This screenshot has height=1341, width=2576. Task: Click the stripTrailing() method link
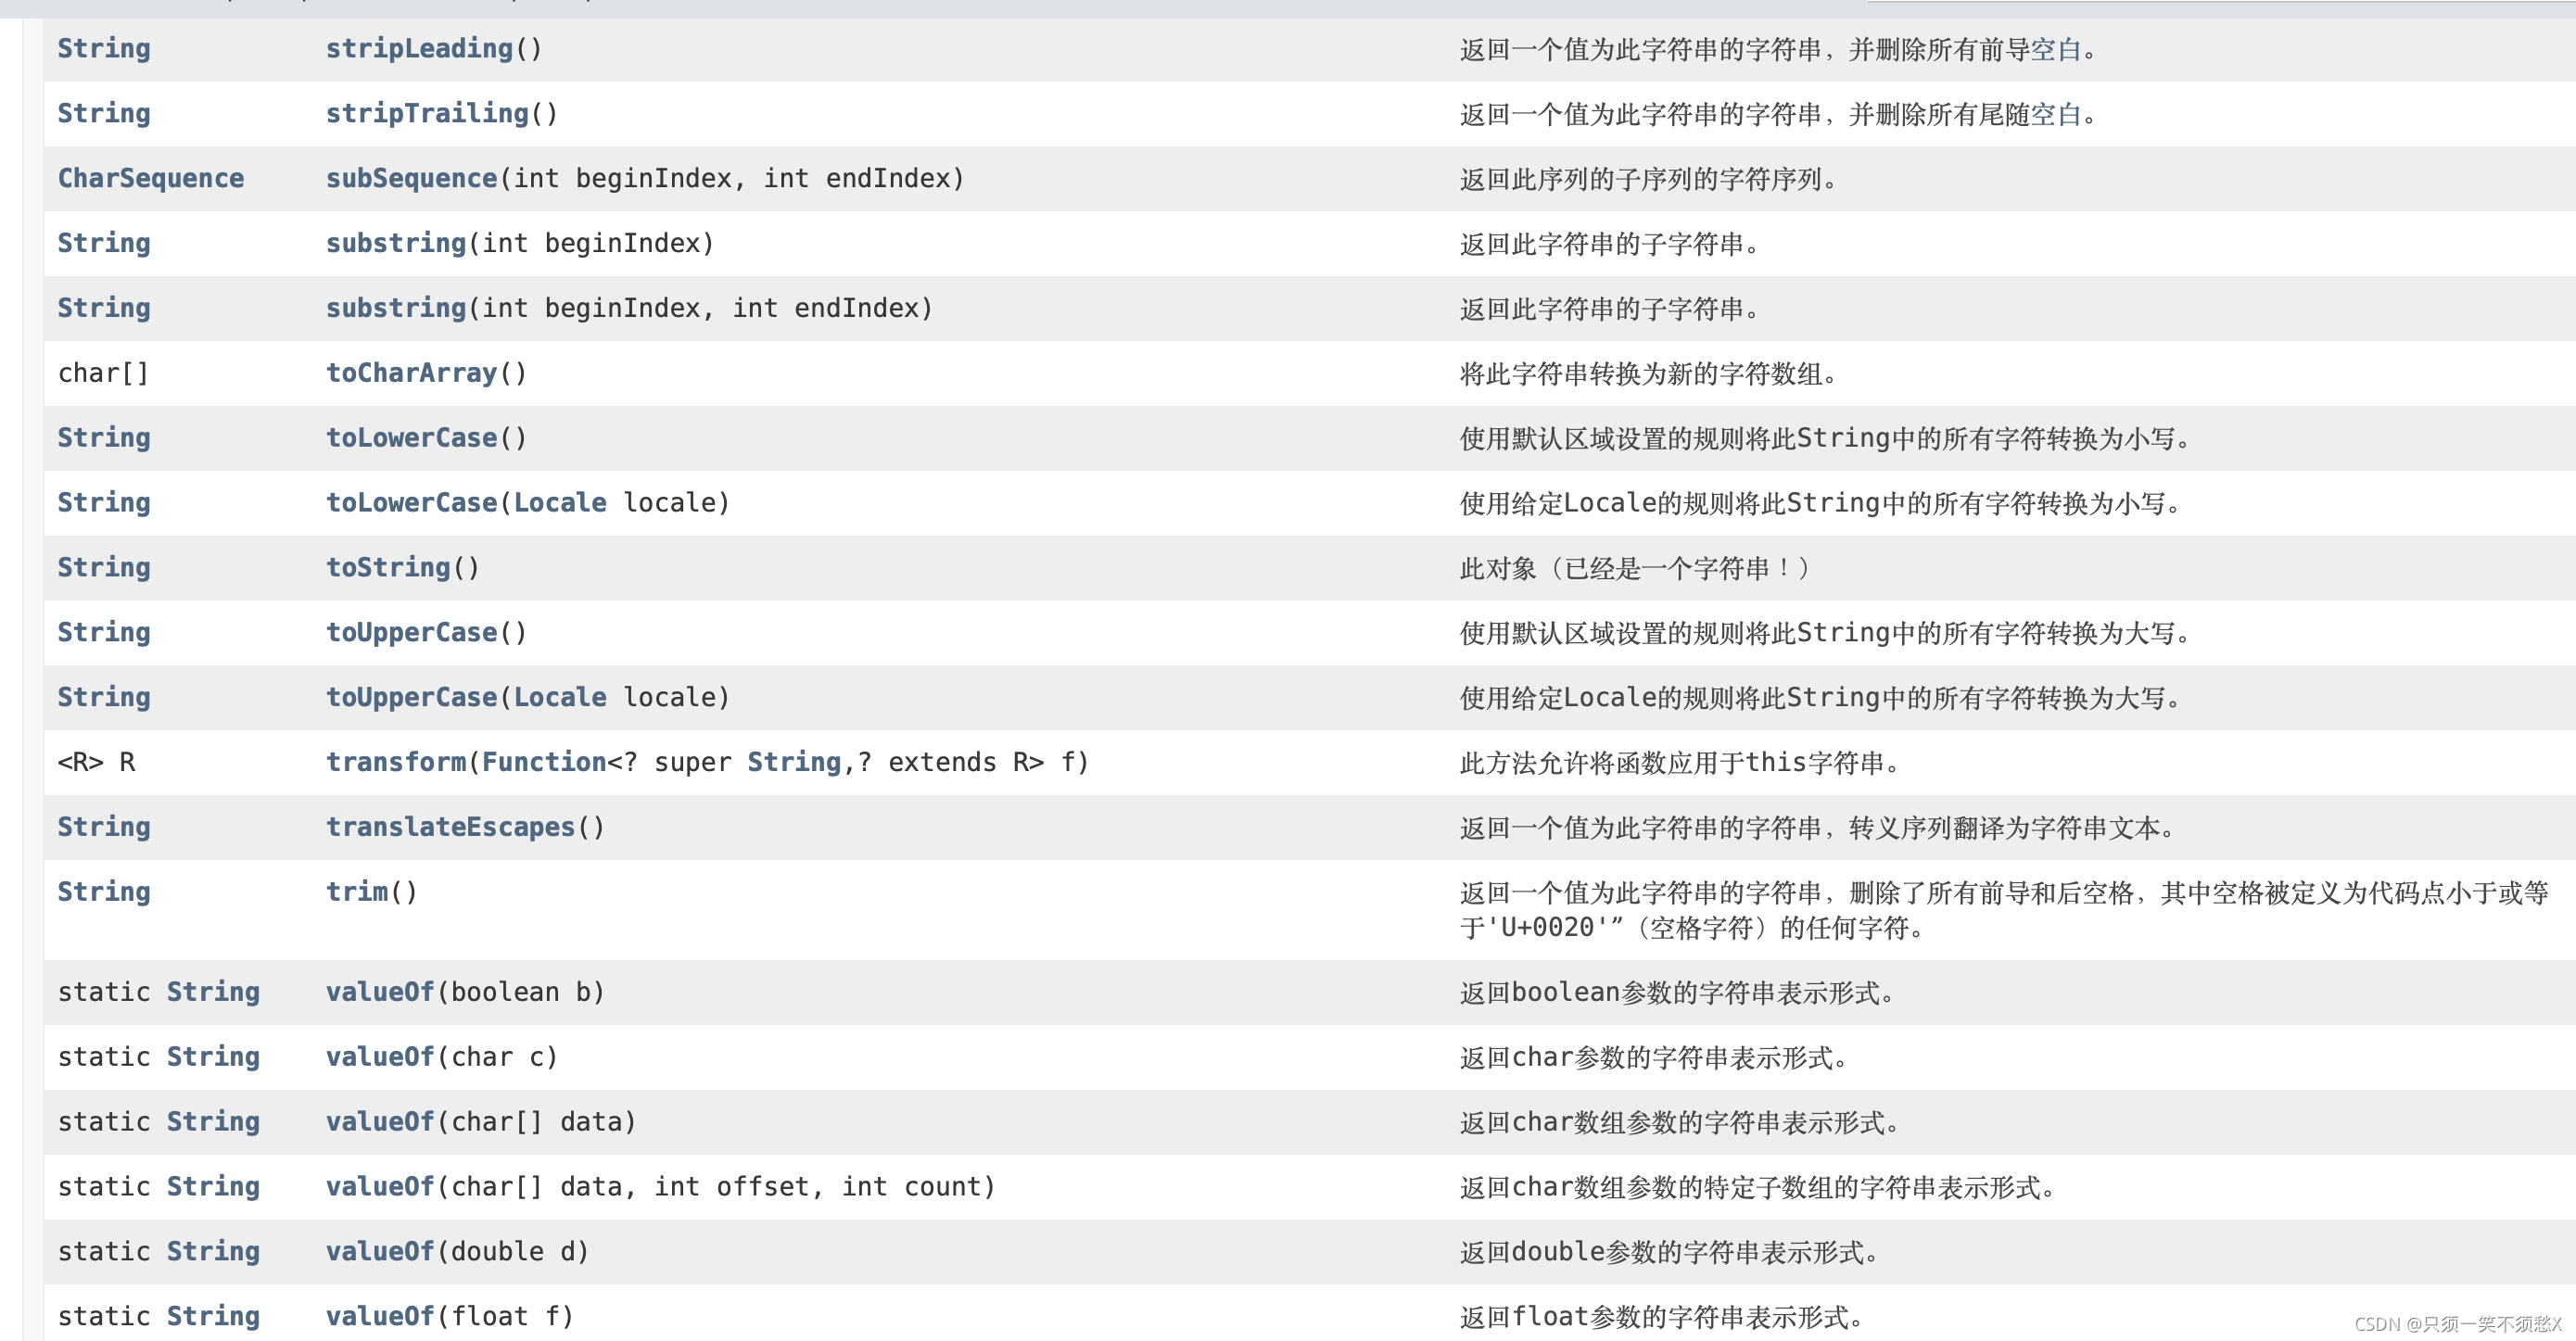[426, 114]
